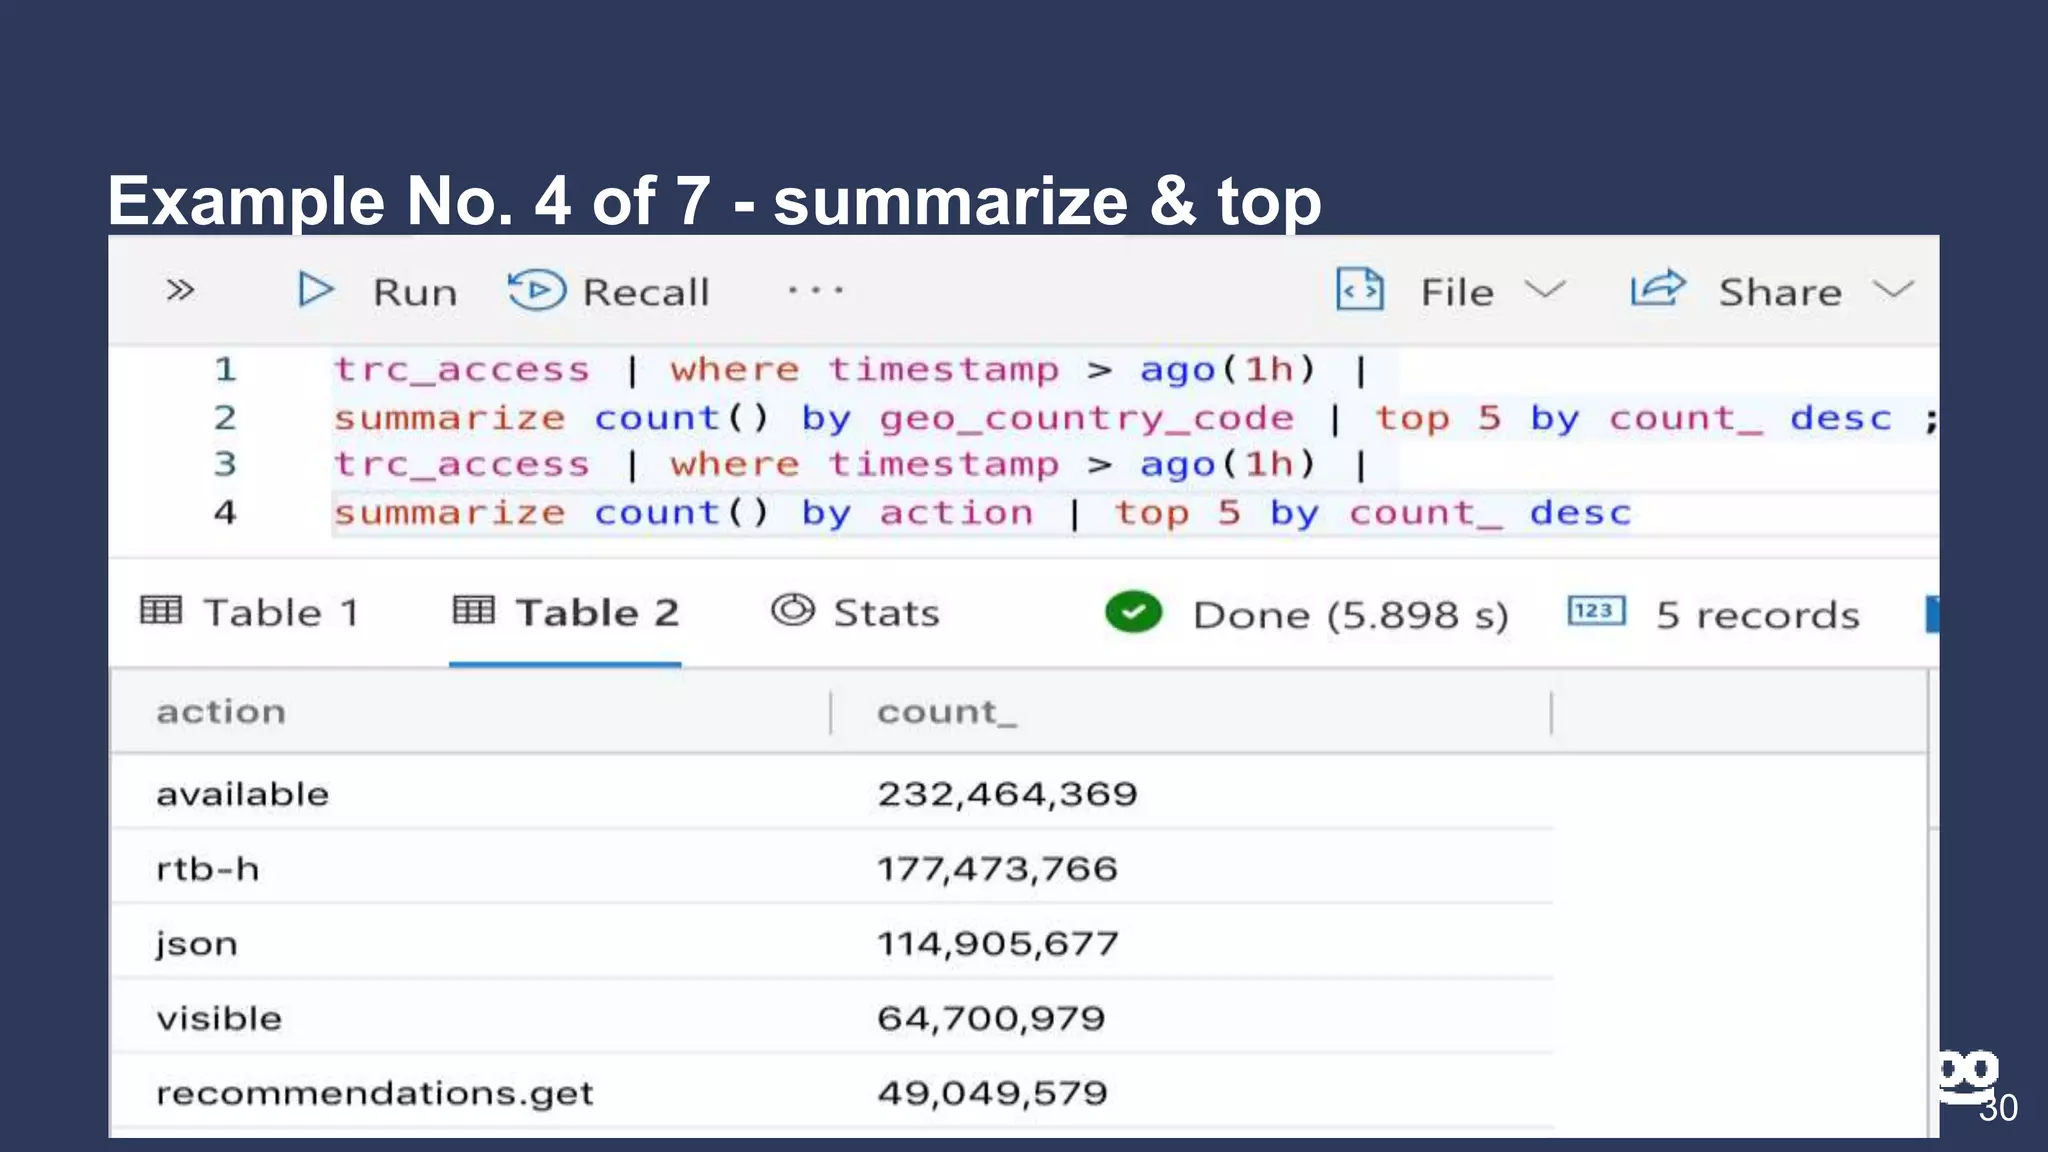Open the Share menu label
The width and height of the screenshot is (2048, 1152).
coord(1780,293)
